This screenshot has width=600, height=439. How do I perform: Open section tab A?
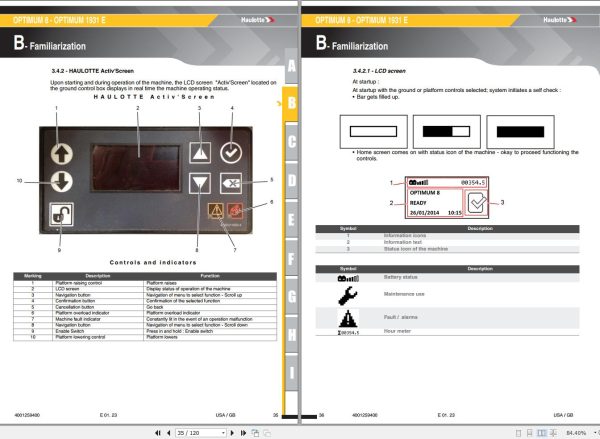(292, 66)
